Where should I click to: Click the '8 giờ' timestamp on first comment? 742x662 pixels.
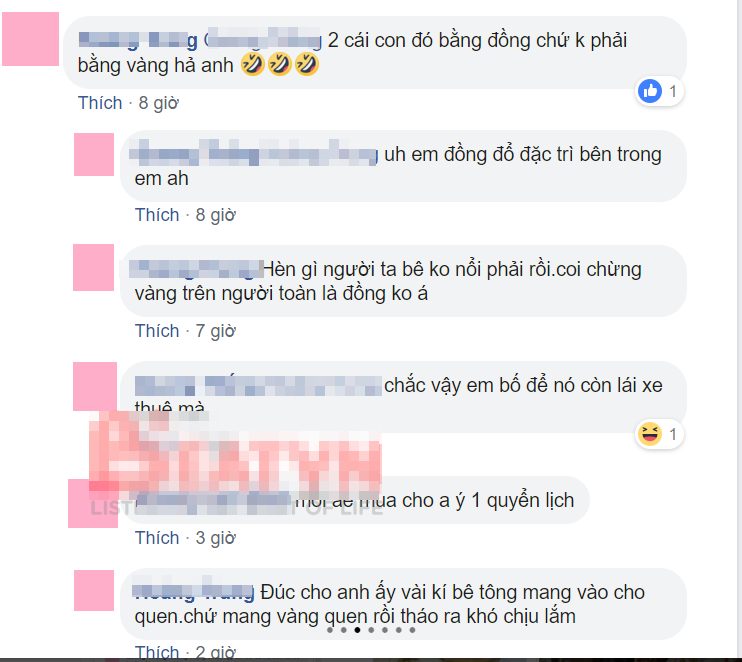click(159, 103)
